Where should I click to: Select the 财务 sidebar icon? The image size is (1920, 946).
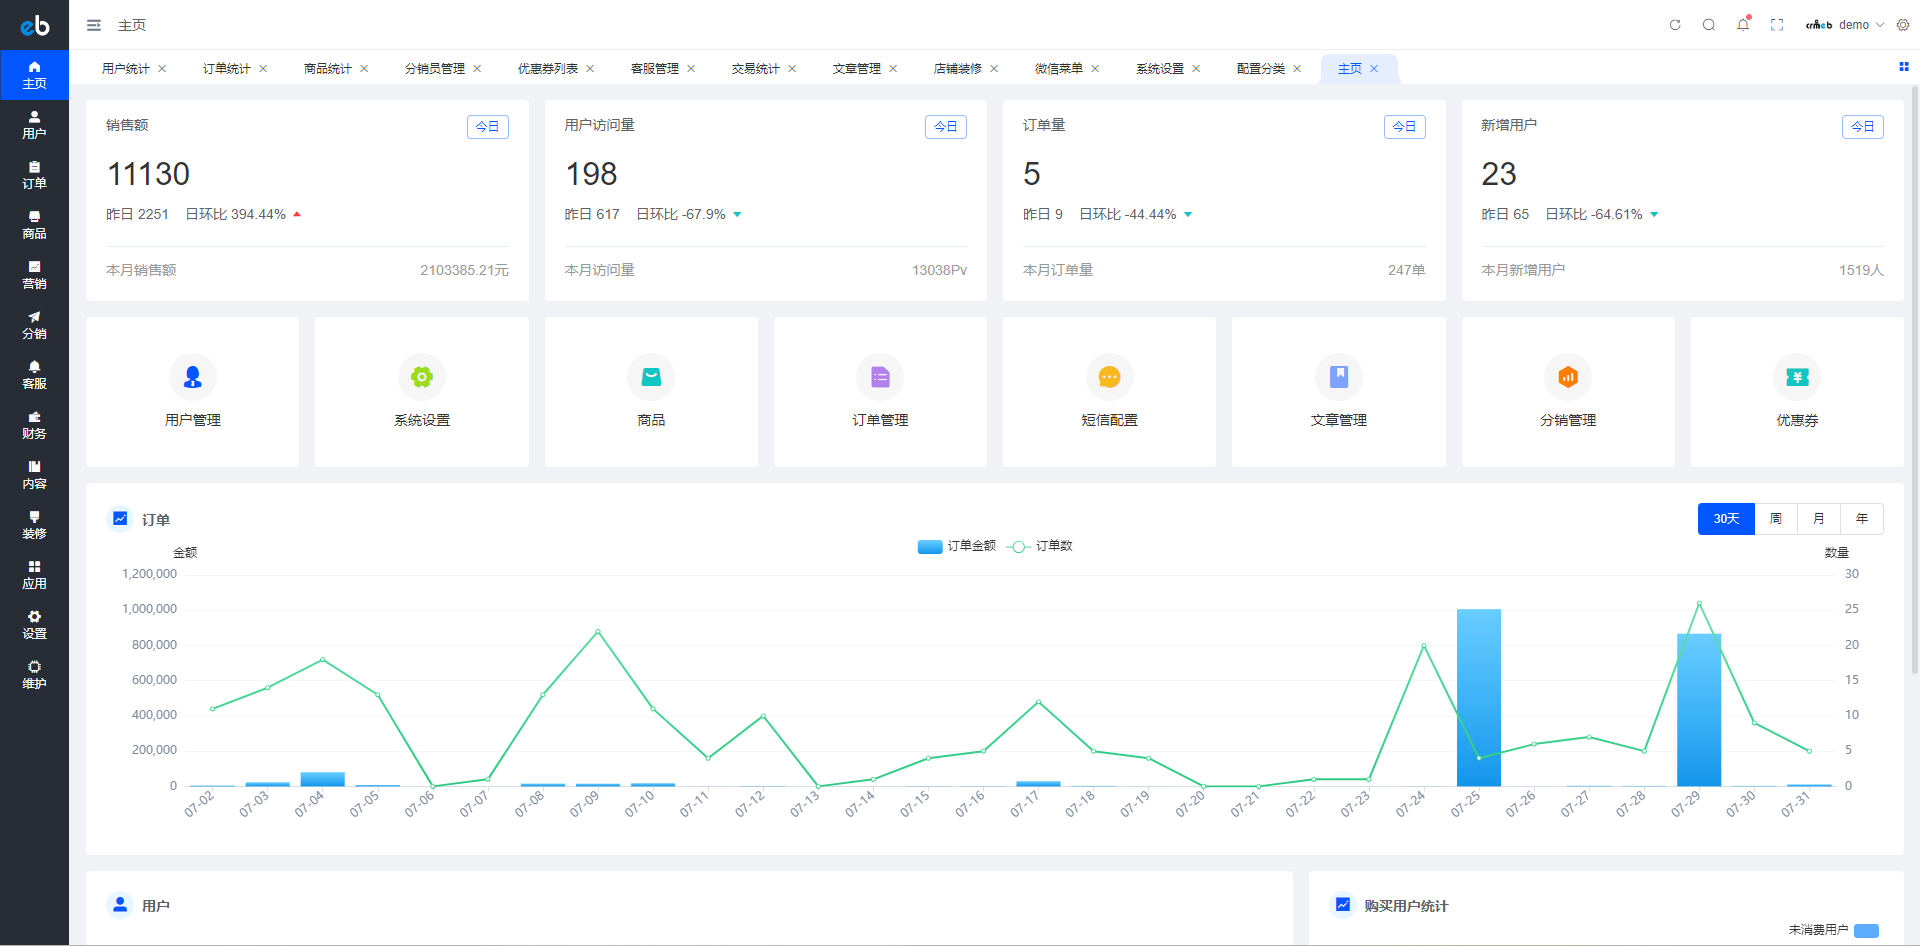point(34,425)
